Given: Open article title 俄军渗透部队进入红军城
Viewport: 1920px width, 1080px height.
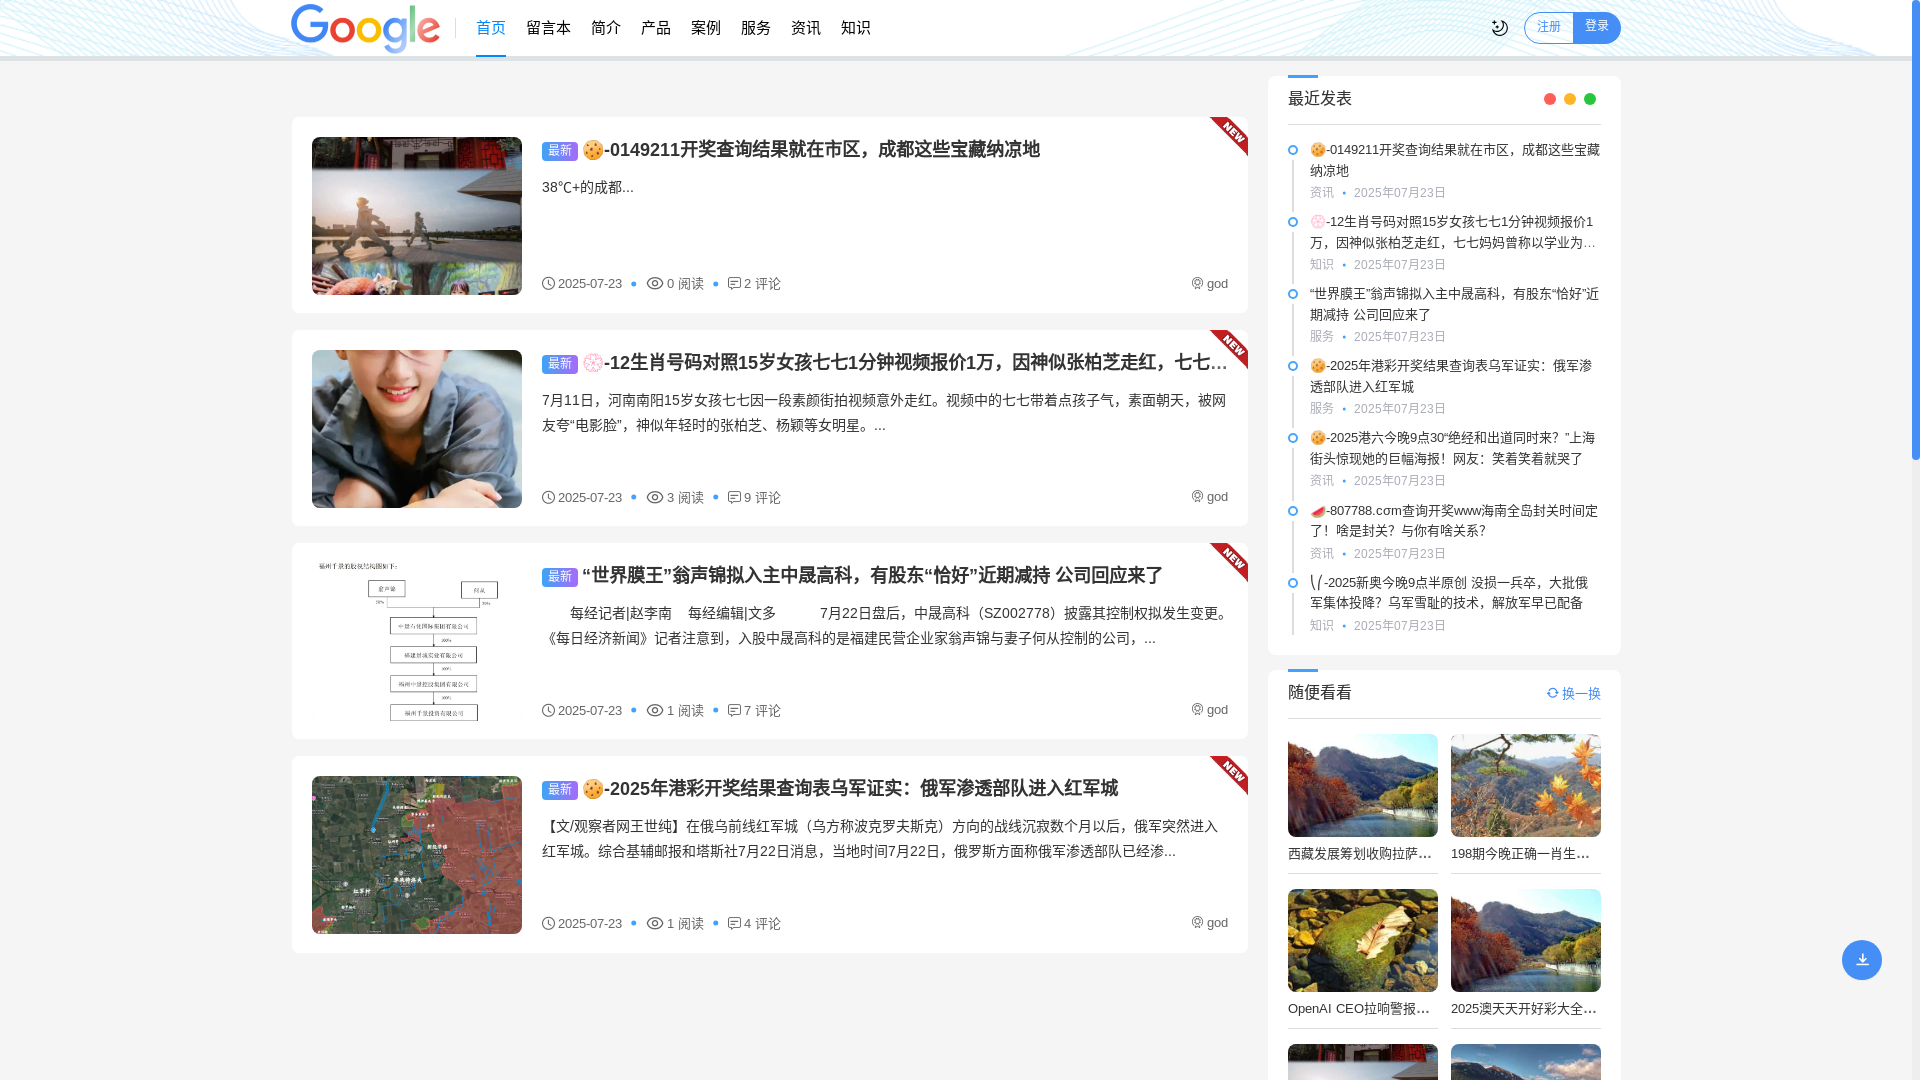Looking at the screenshot, I should point(850,789).
